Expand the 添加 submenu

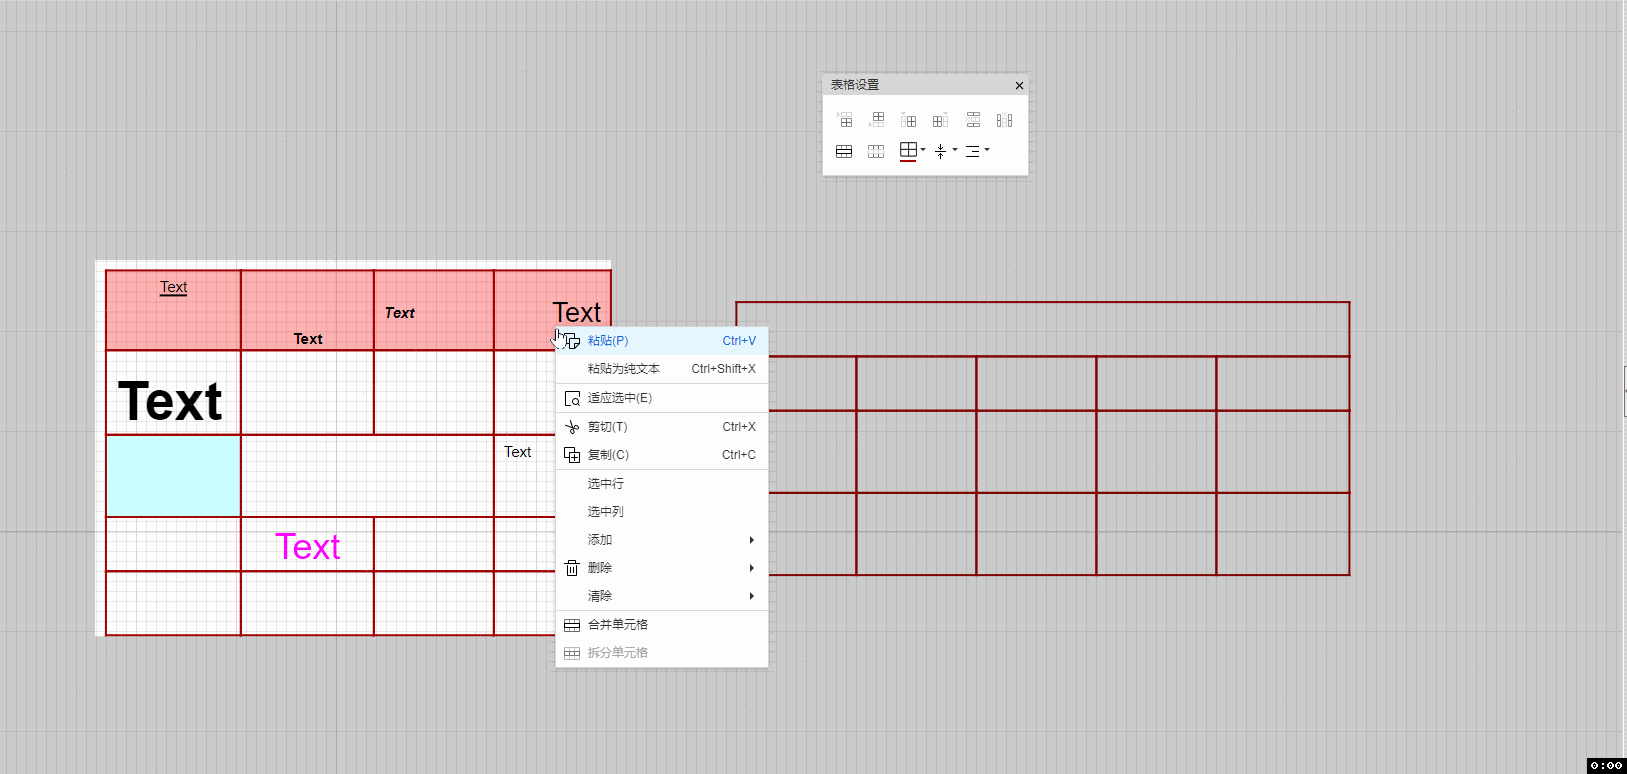pyautogui.click(x=662, y=540)
